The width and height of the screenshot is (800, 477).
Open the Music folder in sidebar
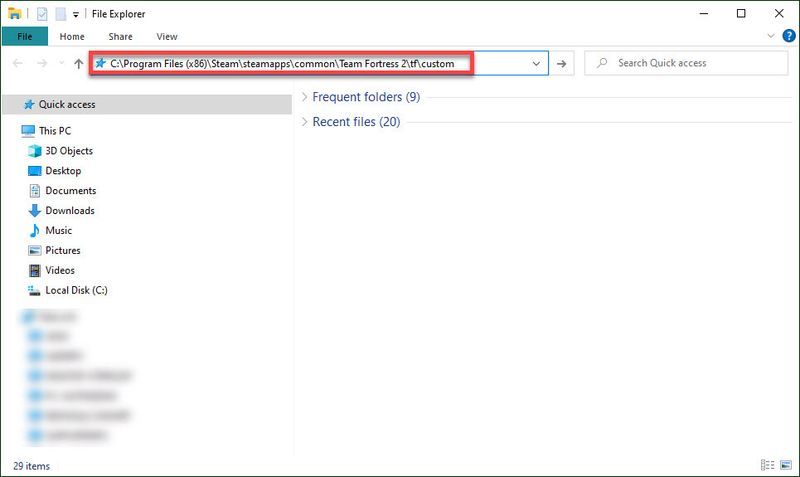(x=58, y=230)
